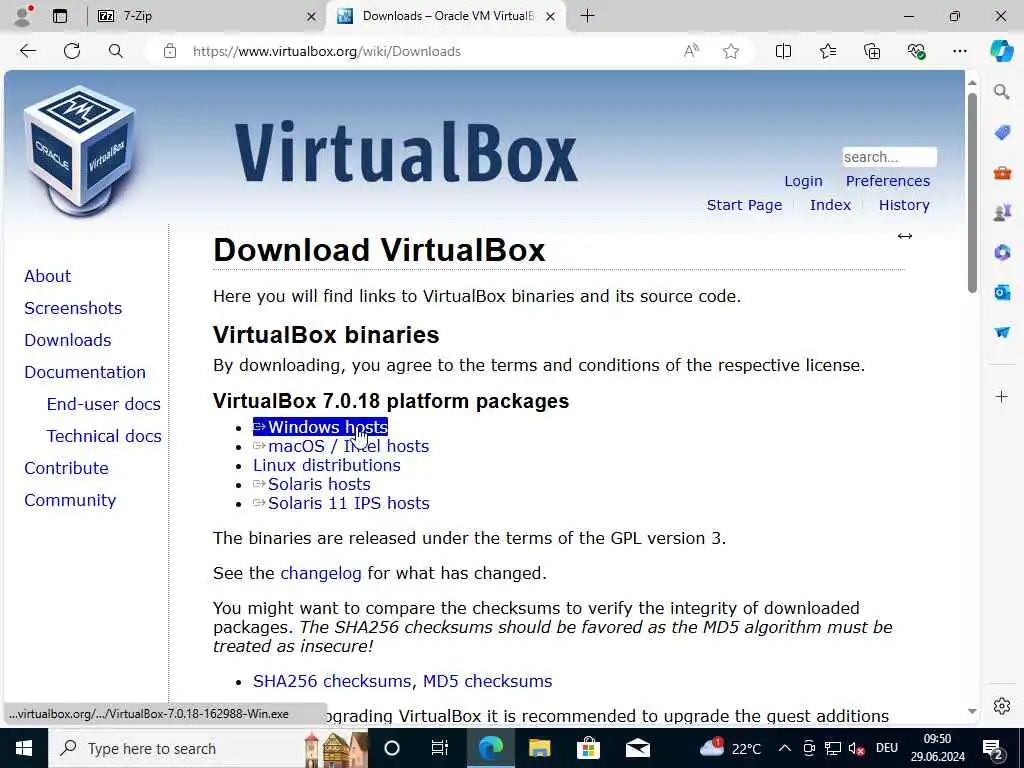Open the Drop paper plane icon in the sidebar
The height and width of the screenshot is (768, 1024).
[1002, 332]
